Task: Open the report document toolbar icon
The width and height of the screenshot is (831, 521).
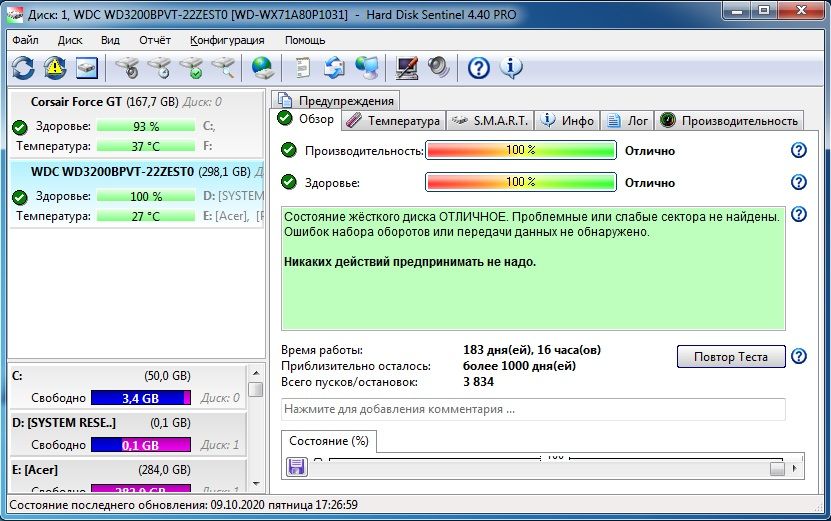Action: pyautogui.click(x=302, y=68)
